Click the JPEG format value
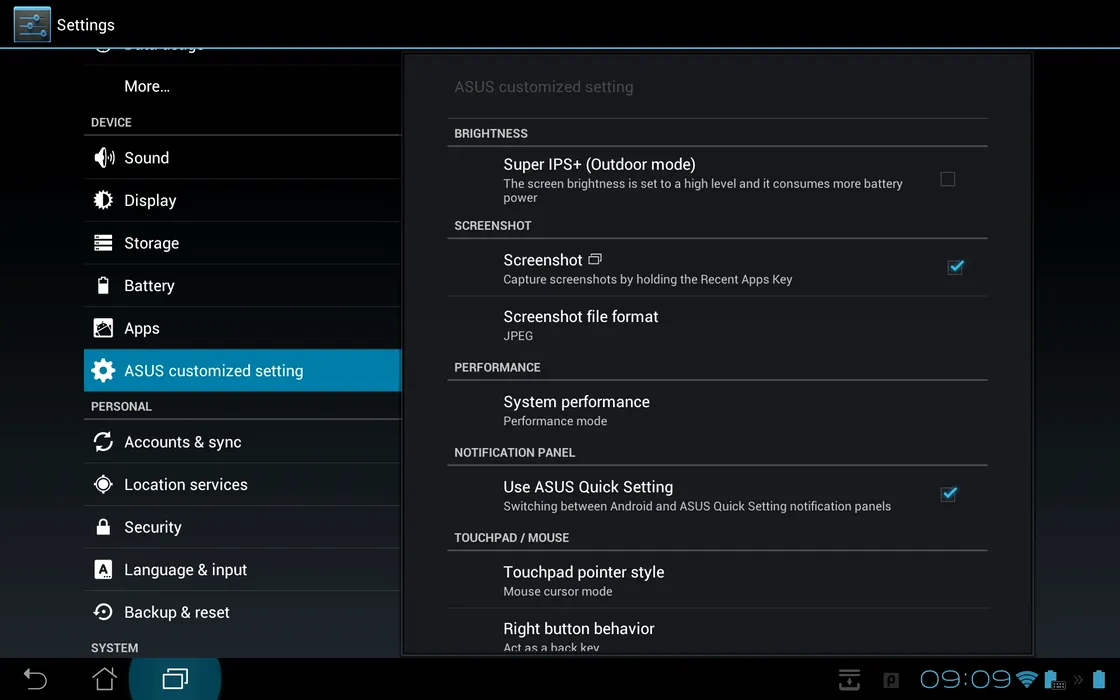The image size is (1120, 700). (x=518, y=336)
